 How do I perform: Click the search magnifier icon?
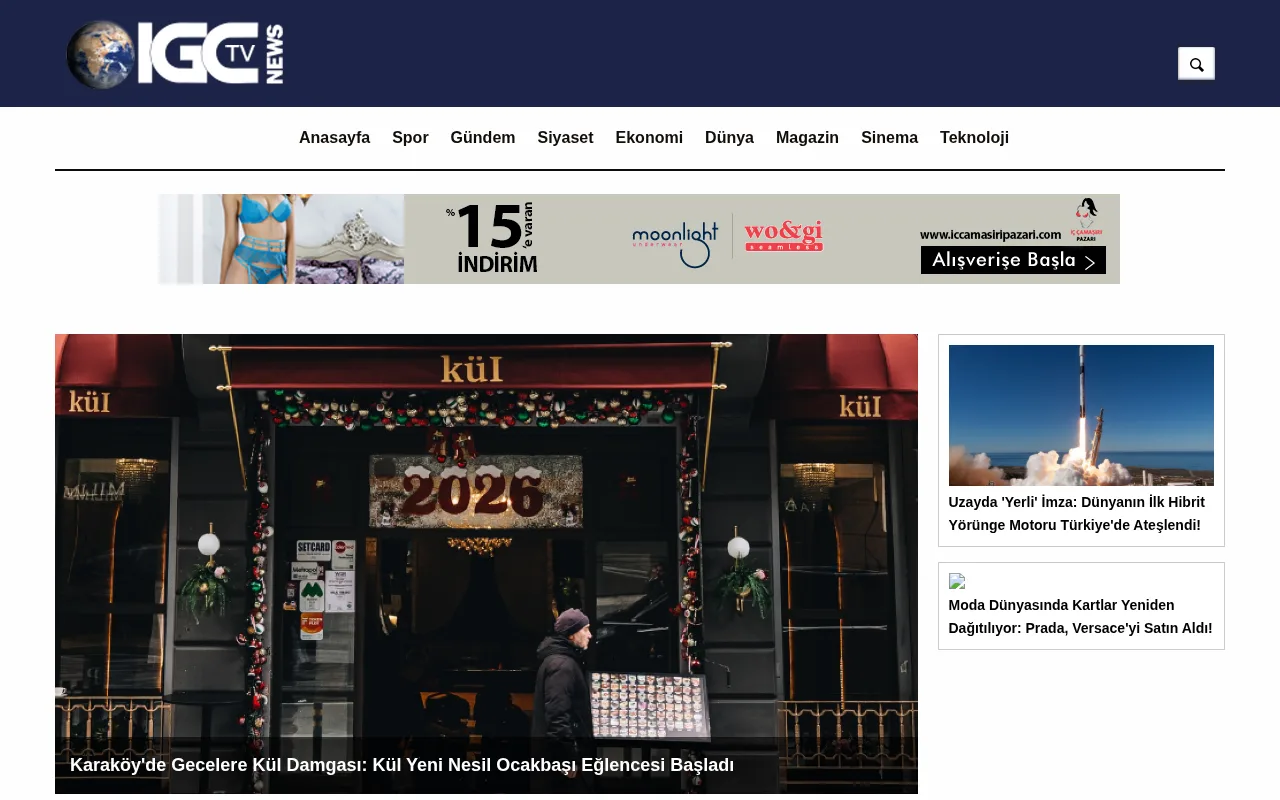point(1196,64)
